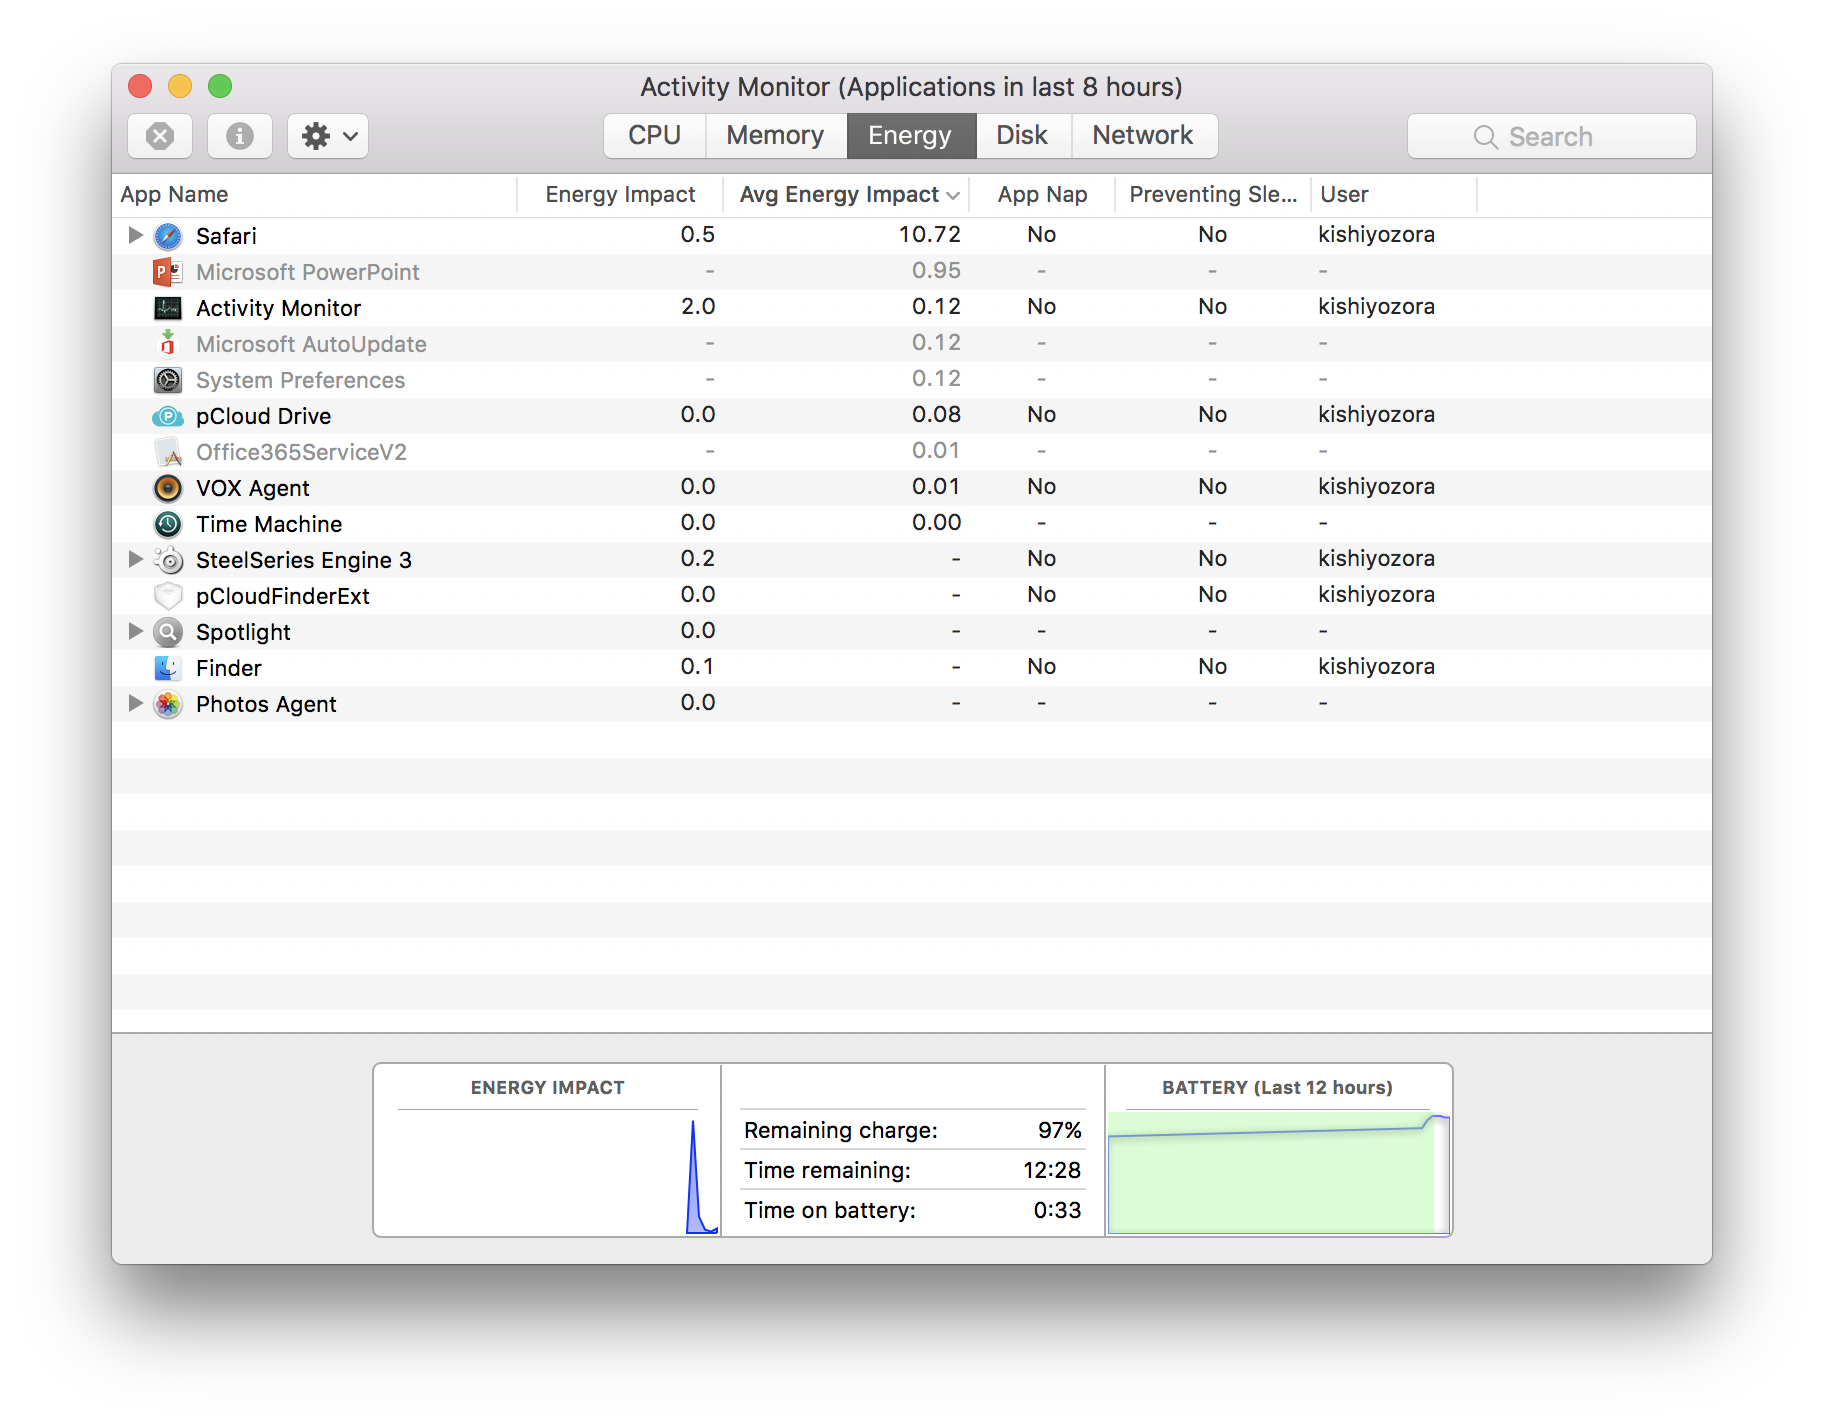Click the SteelSeries Engine 3 icon
Viewport: 1824px width, 1424px height.
[x=168, y=560]
